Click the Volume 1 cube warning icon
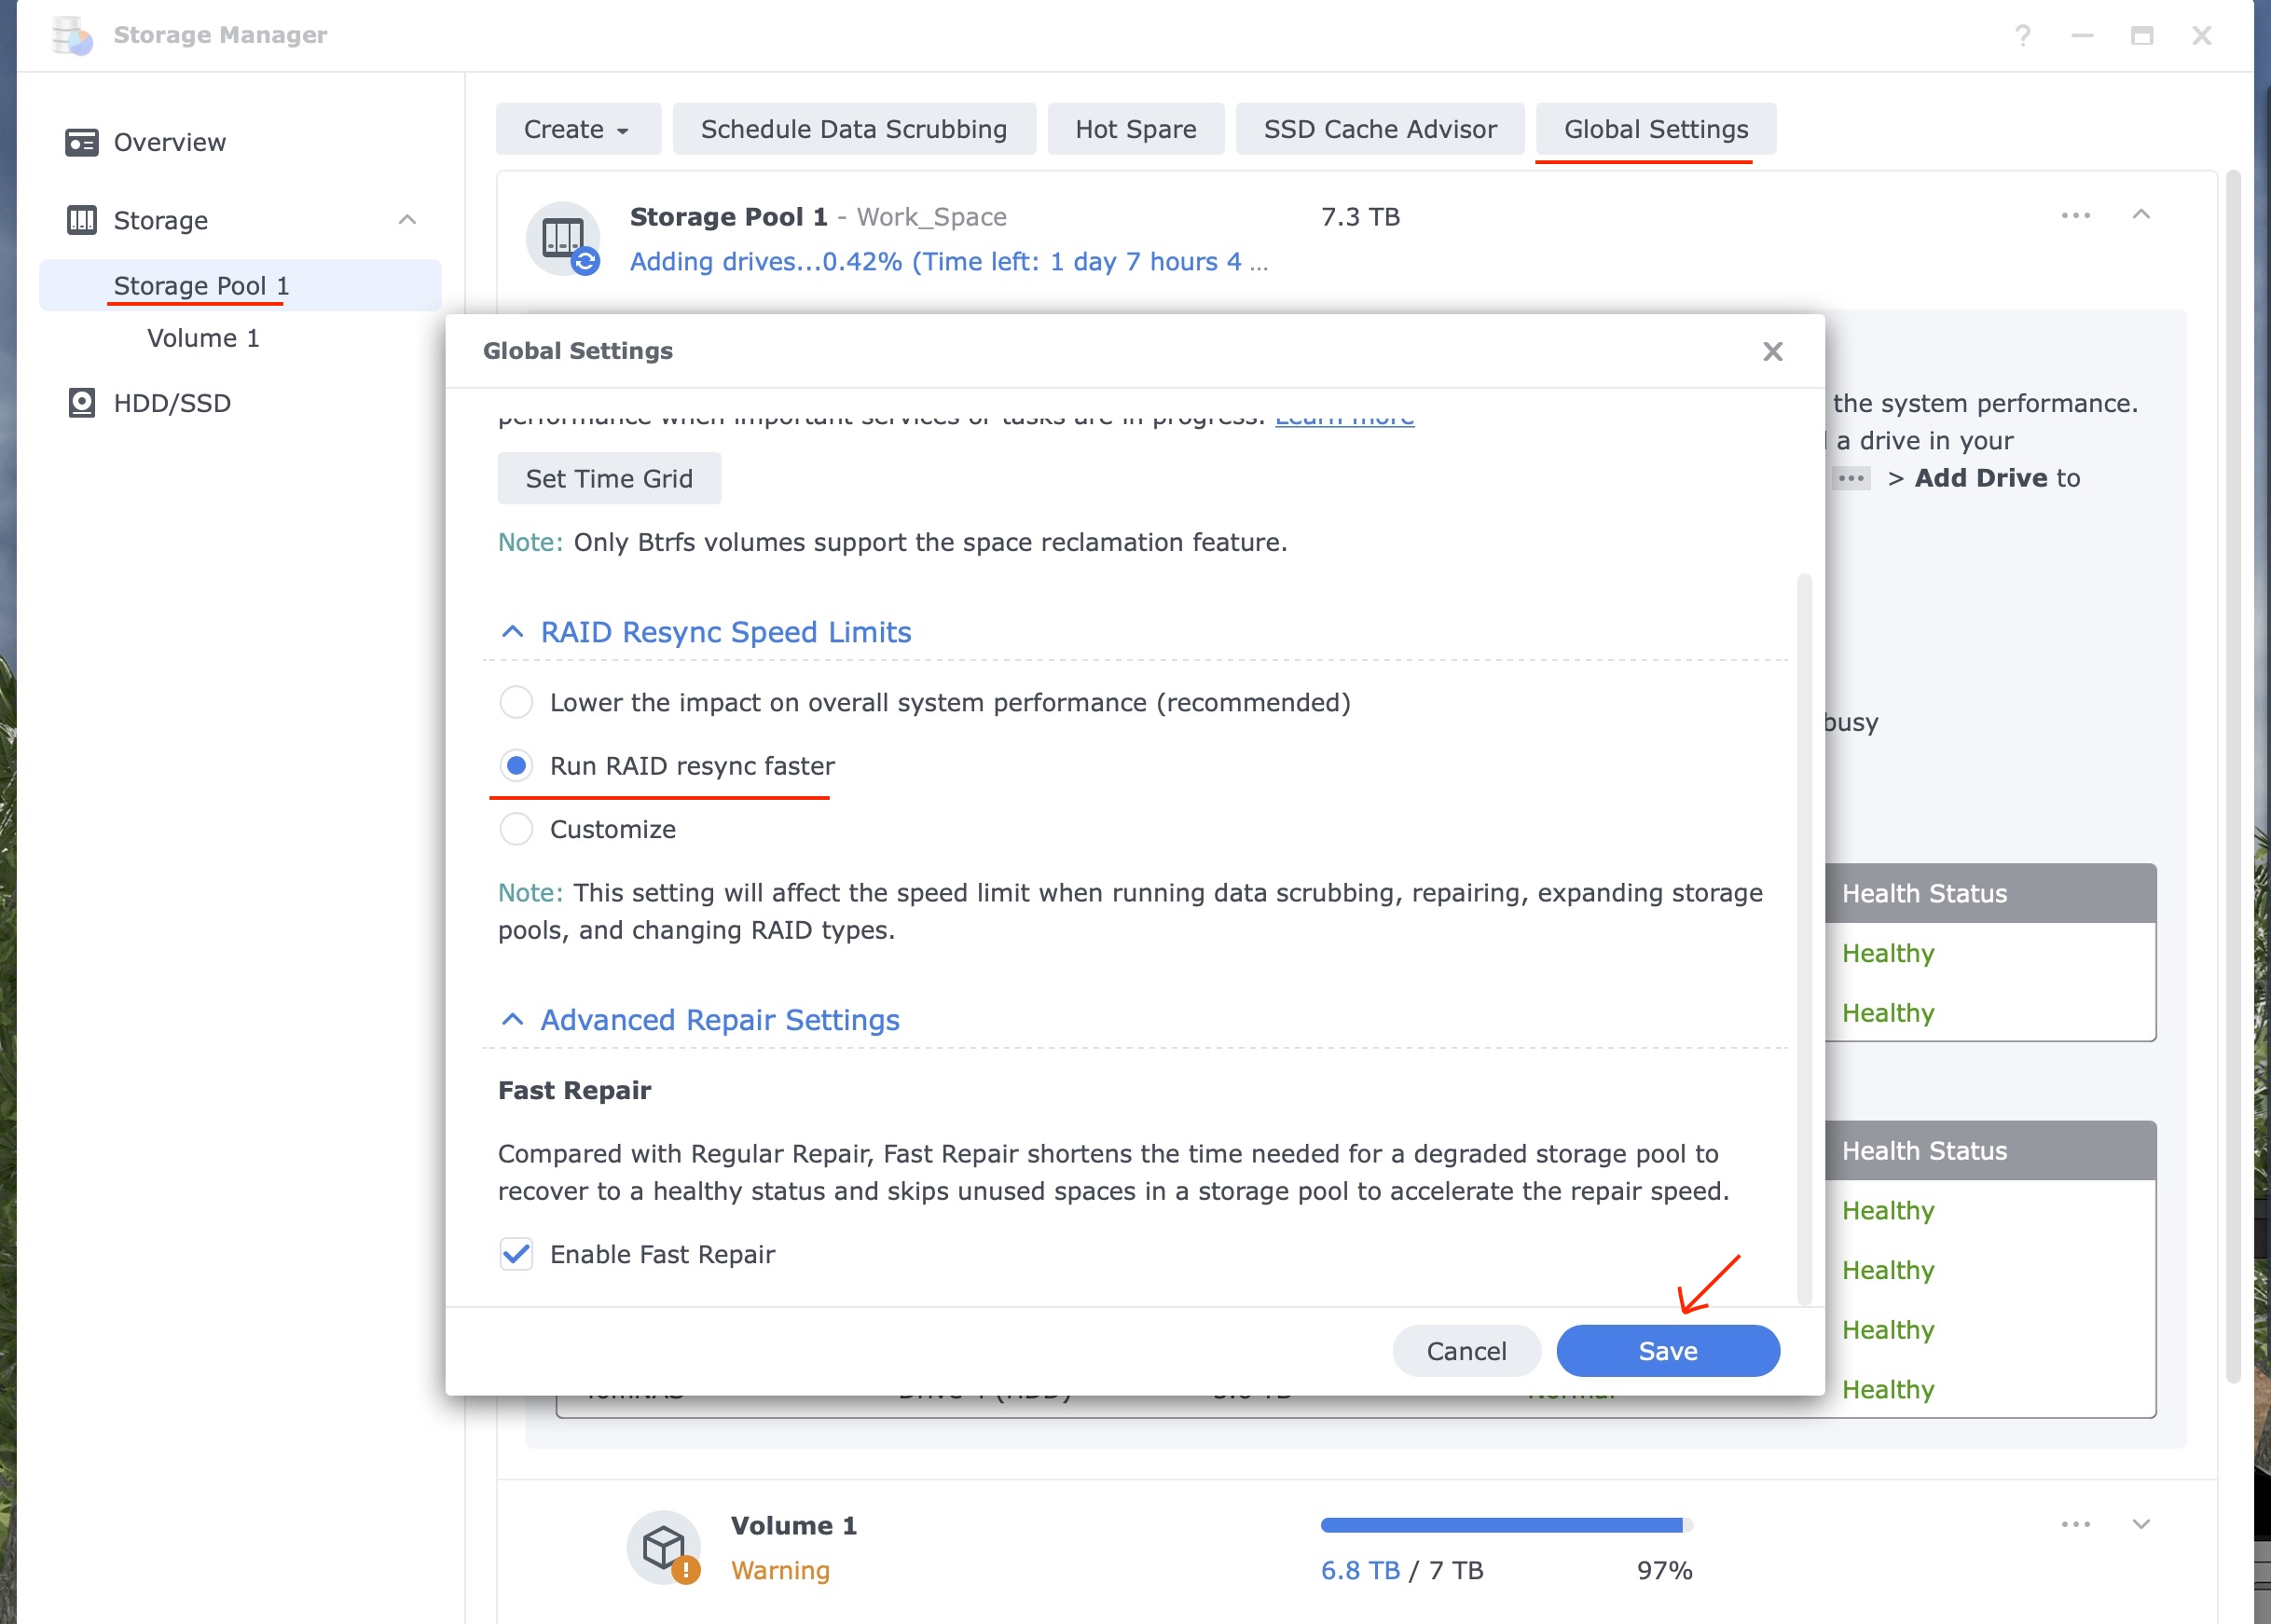Screen dimensions: 2271x1624 664,1547
